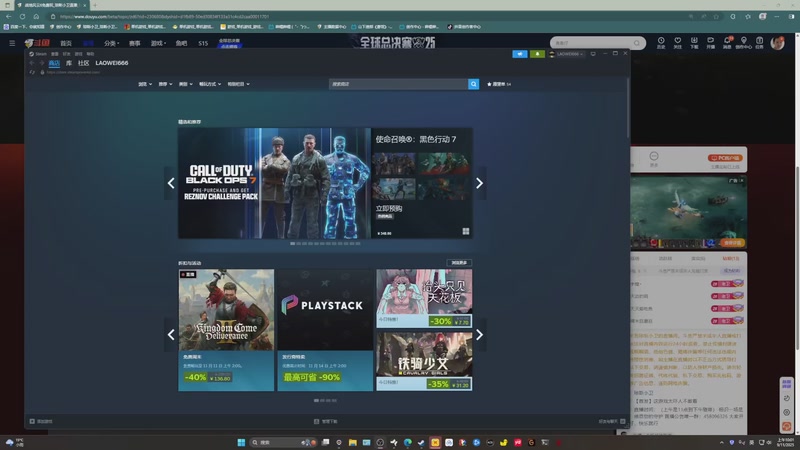Click Steam store page vertical scrollbar
The height and width of the screenshot is (450, 800).
pos(628,107)
